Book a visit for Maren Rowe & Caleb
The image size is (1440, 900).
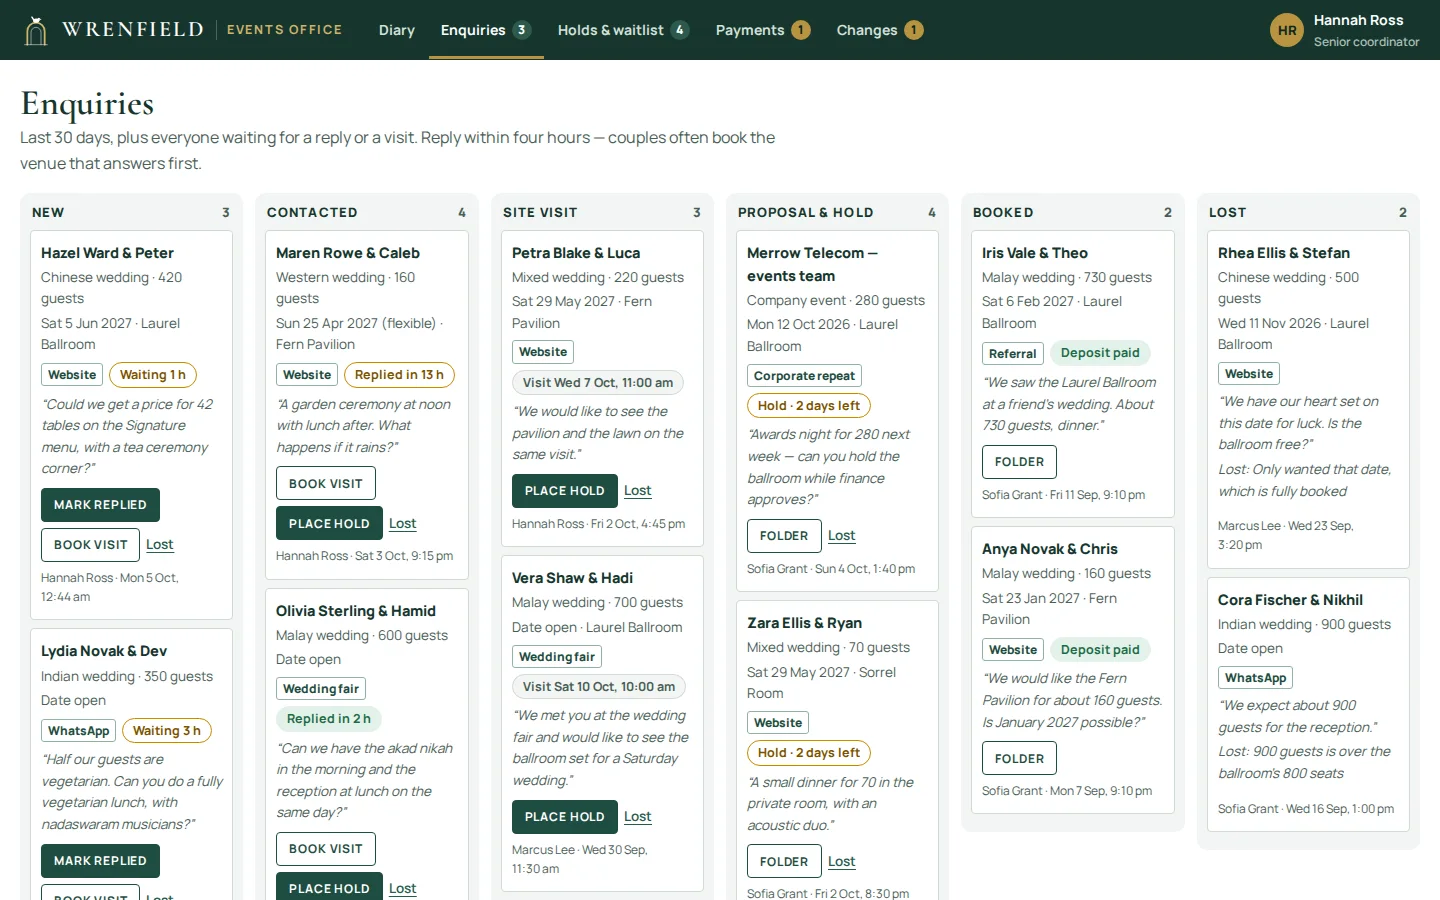coord(326,483)
